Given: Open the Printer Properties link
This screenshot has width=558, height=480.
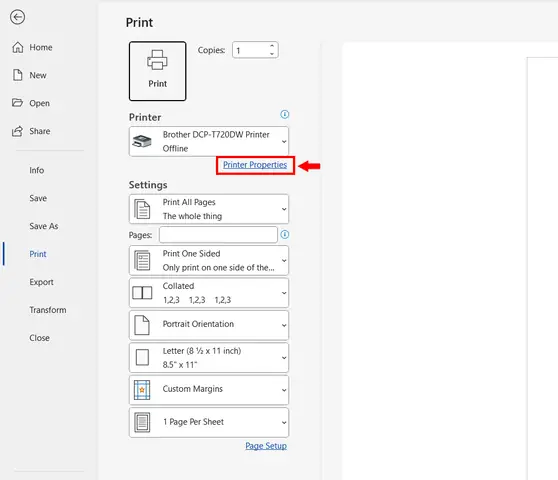Looking at the screenshot, I should coord(255,165).
